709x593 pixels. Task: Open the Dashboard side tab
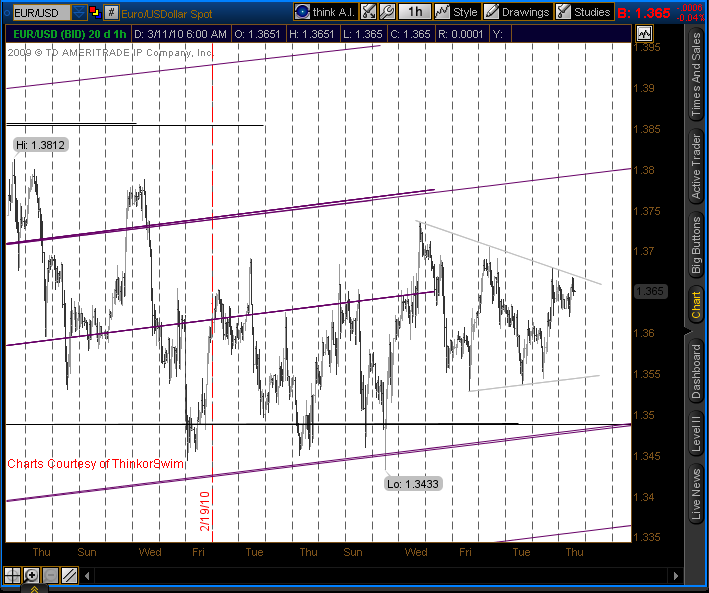[x=696, y=371]
